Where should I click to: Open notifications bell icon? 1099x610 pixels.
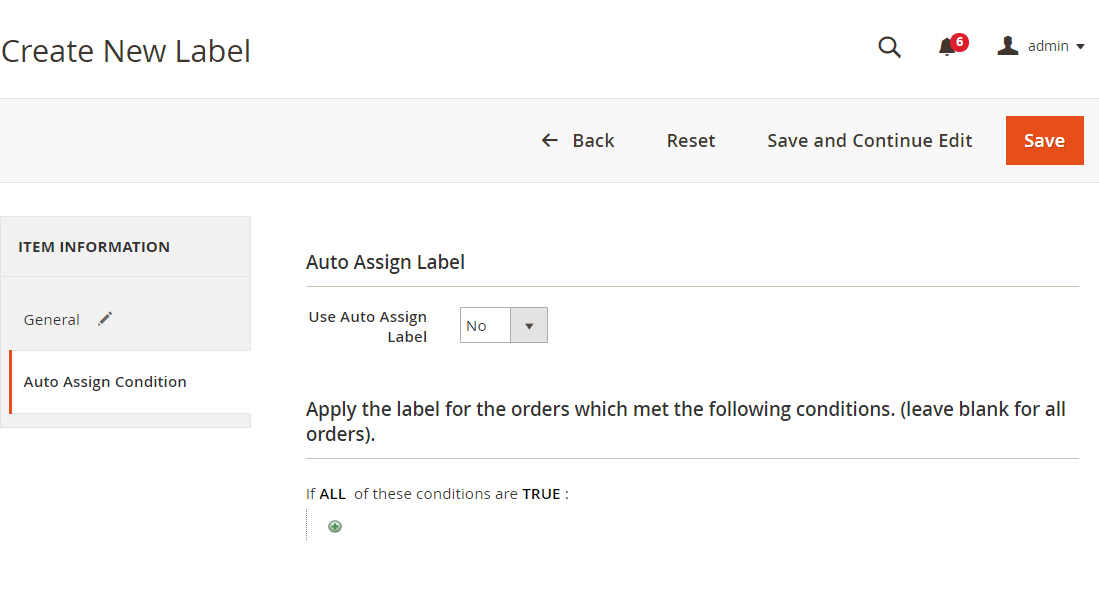coord(947,47)
